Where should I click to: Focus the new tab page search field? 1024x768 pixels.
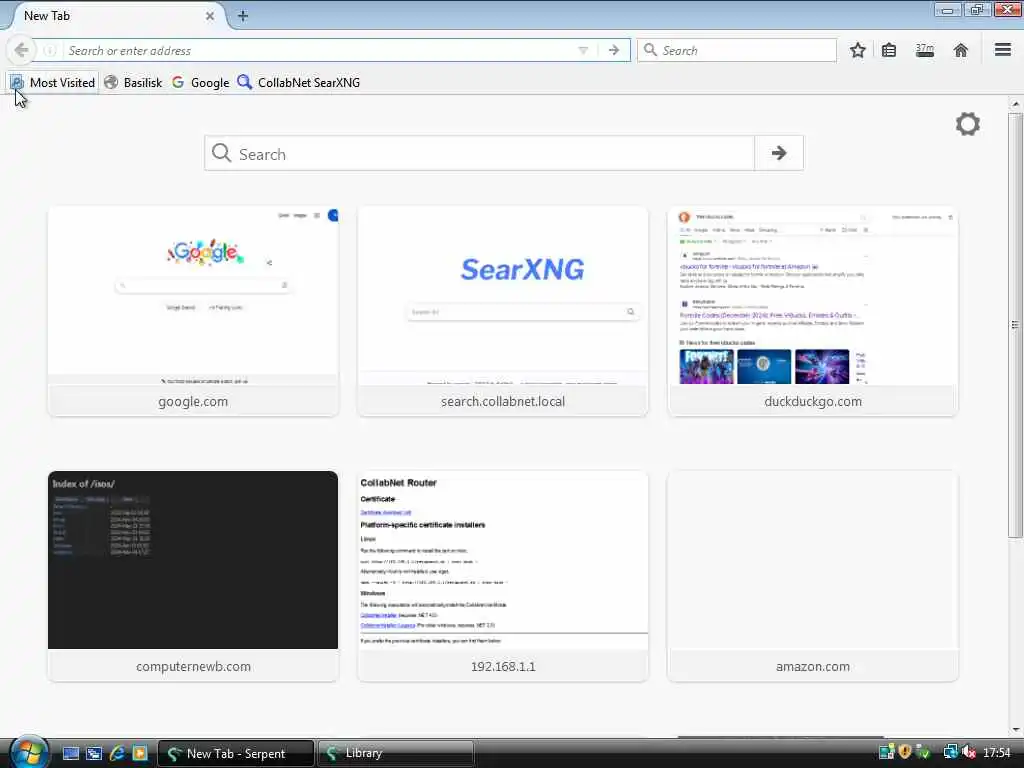480,153
